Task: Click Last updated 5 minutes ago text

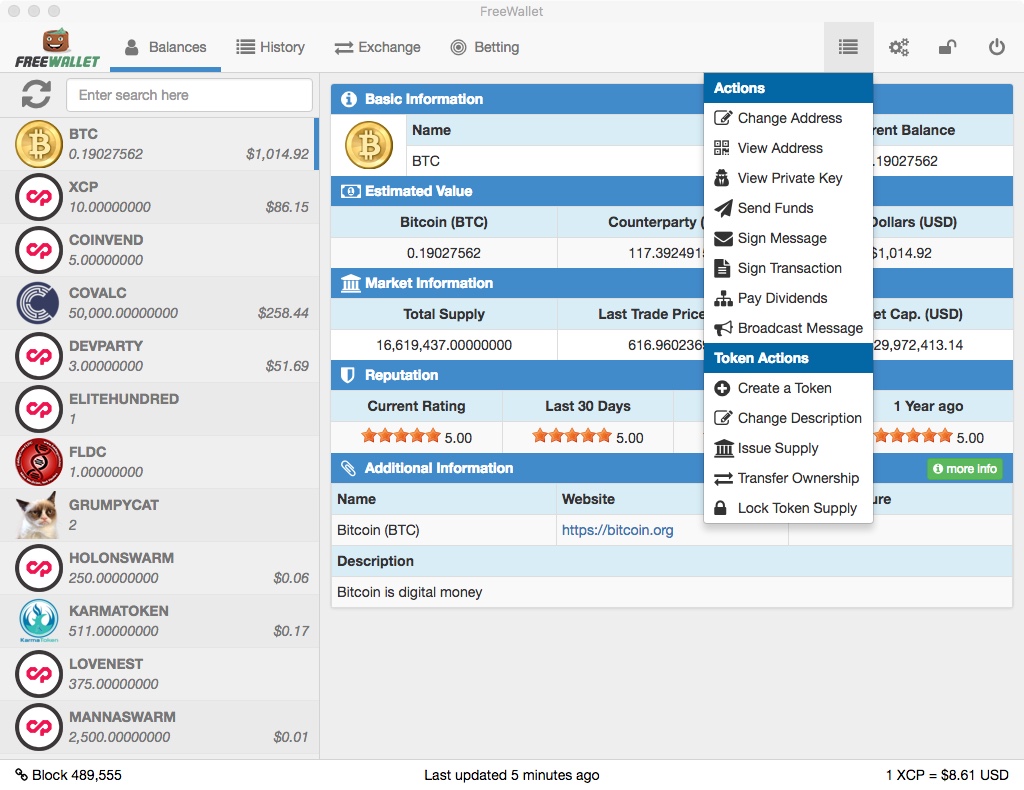Action: click(x=511, y=775)
